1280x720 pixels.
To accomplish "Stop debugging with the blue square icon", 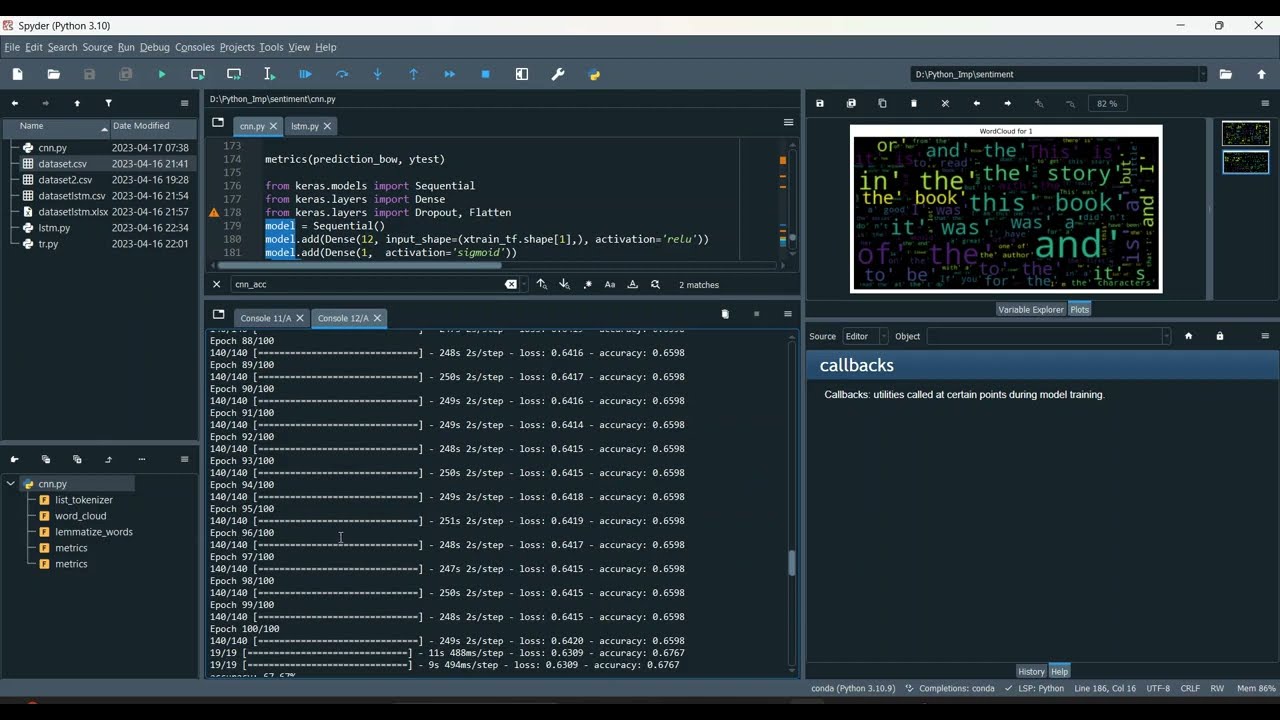I will [486, 74].
